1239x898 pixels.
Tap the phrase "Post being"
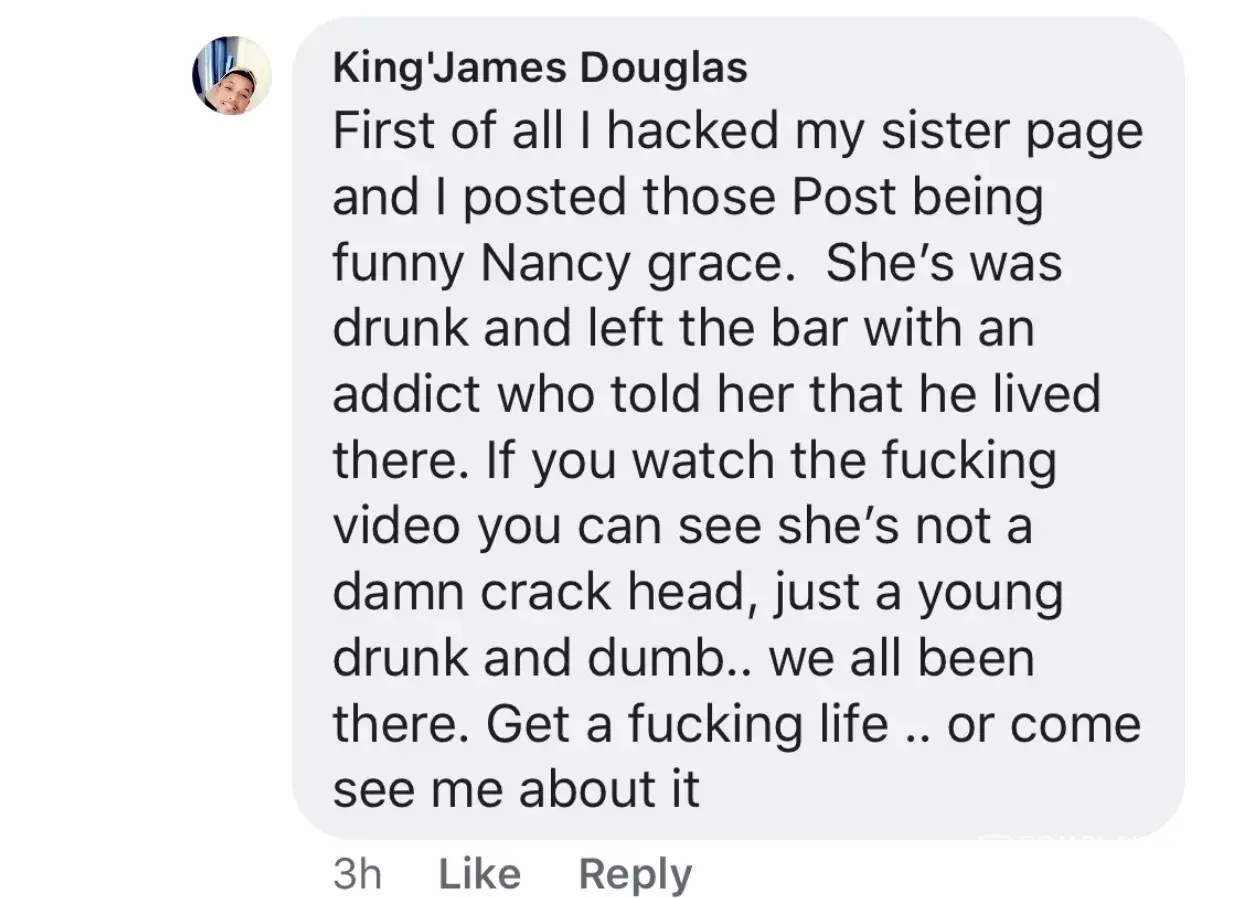(x=917, y=199)
